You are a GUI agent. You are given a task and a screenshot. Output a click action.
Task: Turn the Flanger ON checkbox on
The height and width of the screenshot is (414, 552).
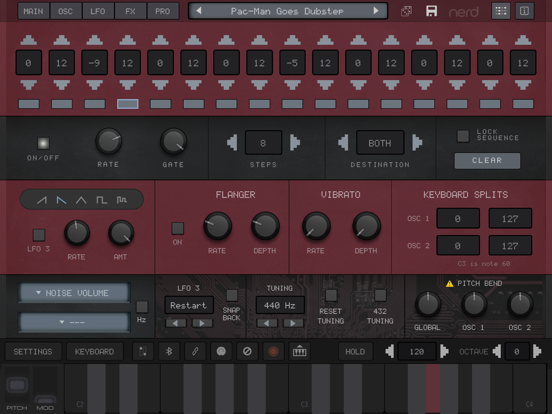tap(177, 228)
